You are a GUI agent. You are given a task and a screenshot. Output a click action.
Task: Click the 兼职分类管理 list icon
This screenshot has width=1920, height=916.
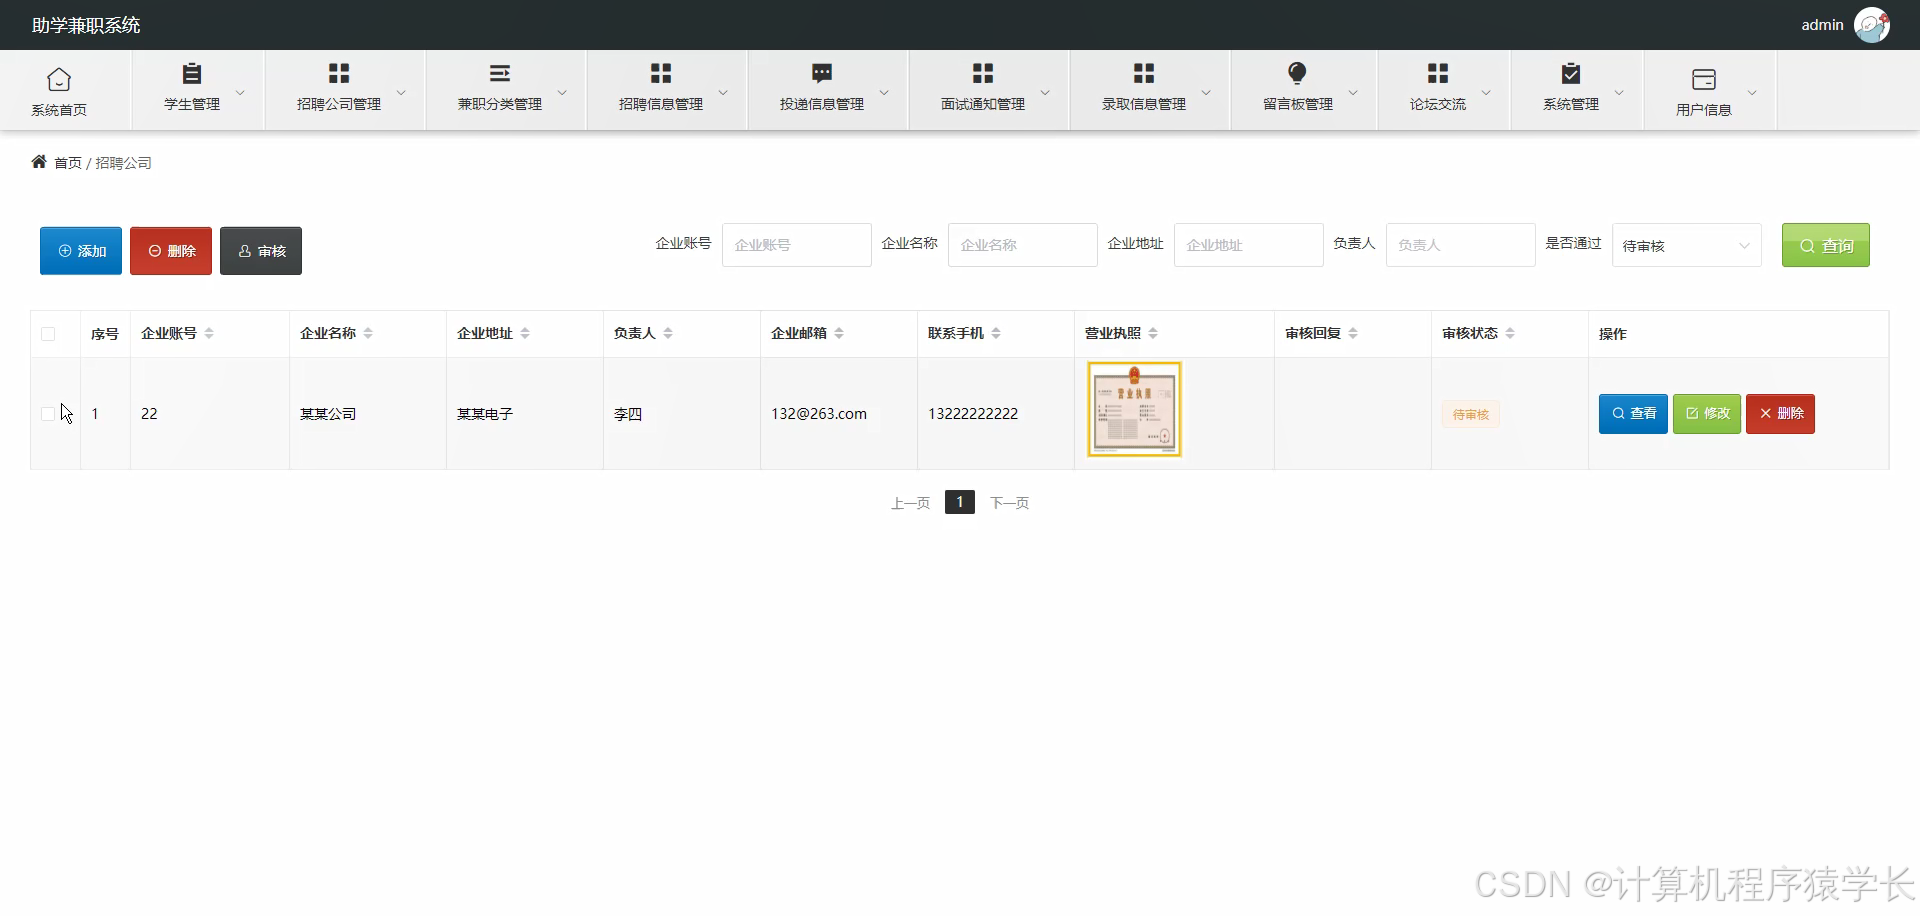pos(500,73)
